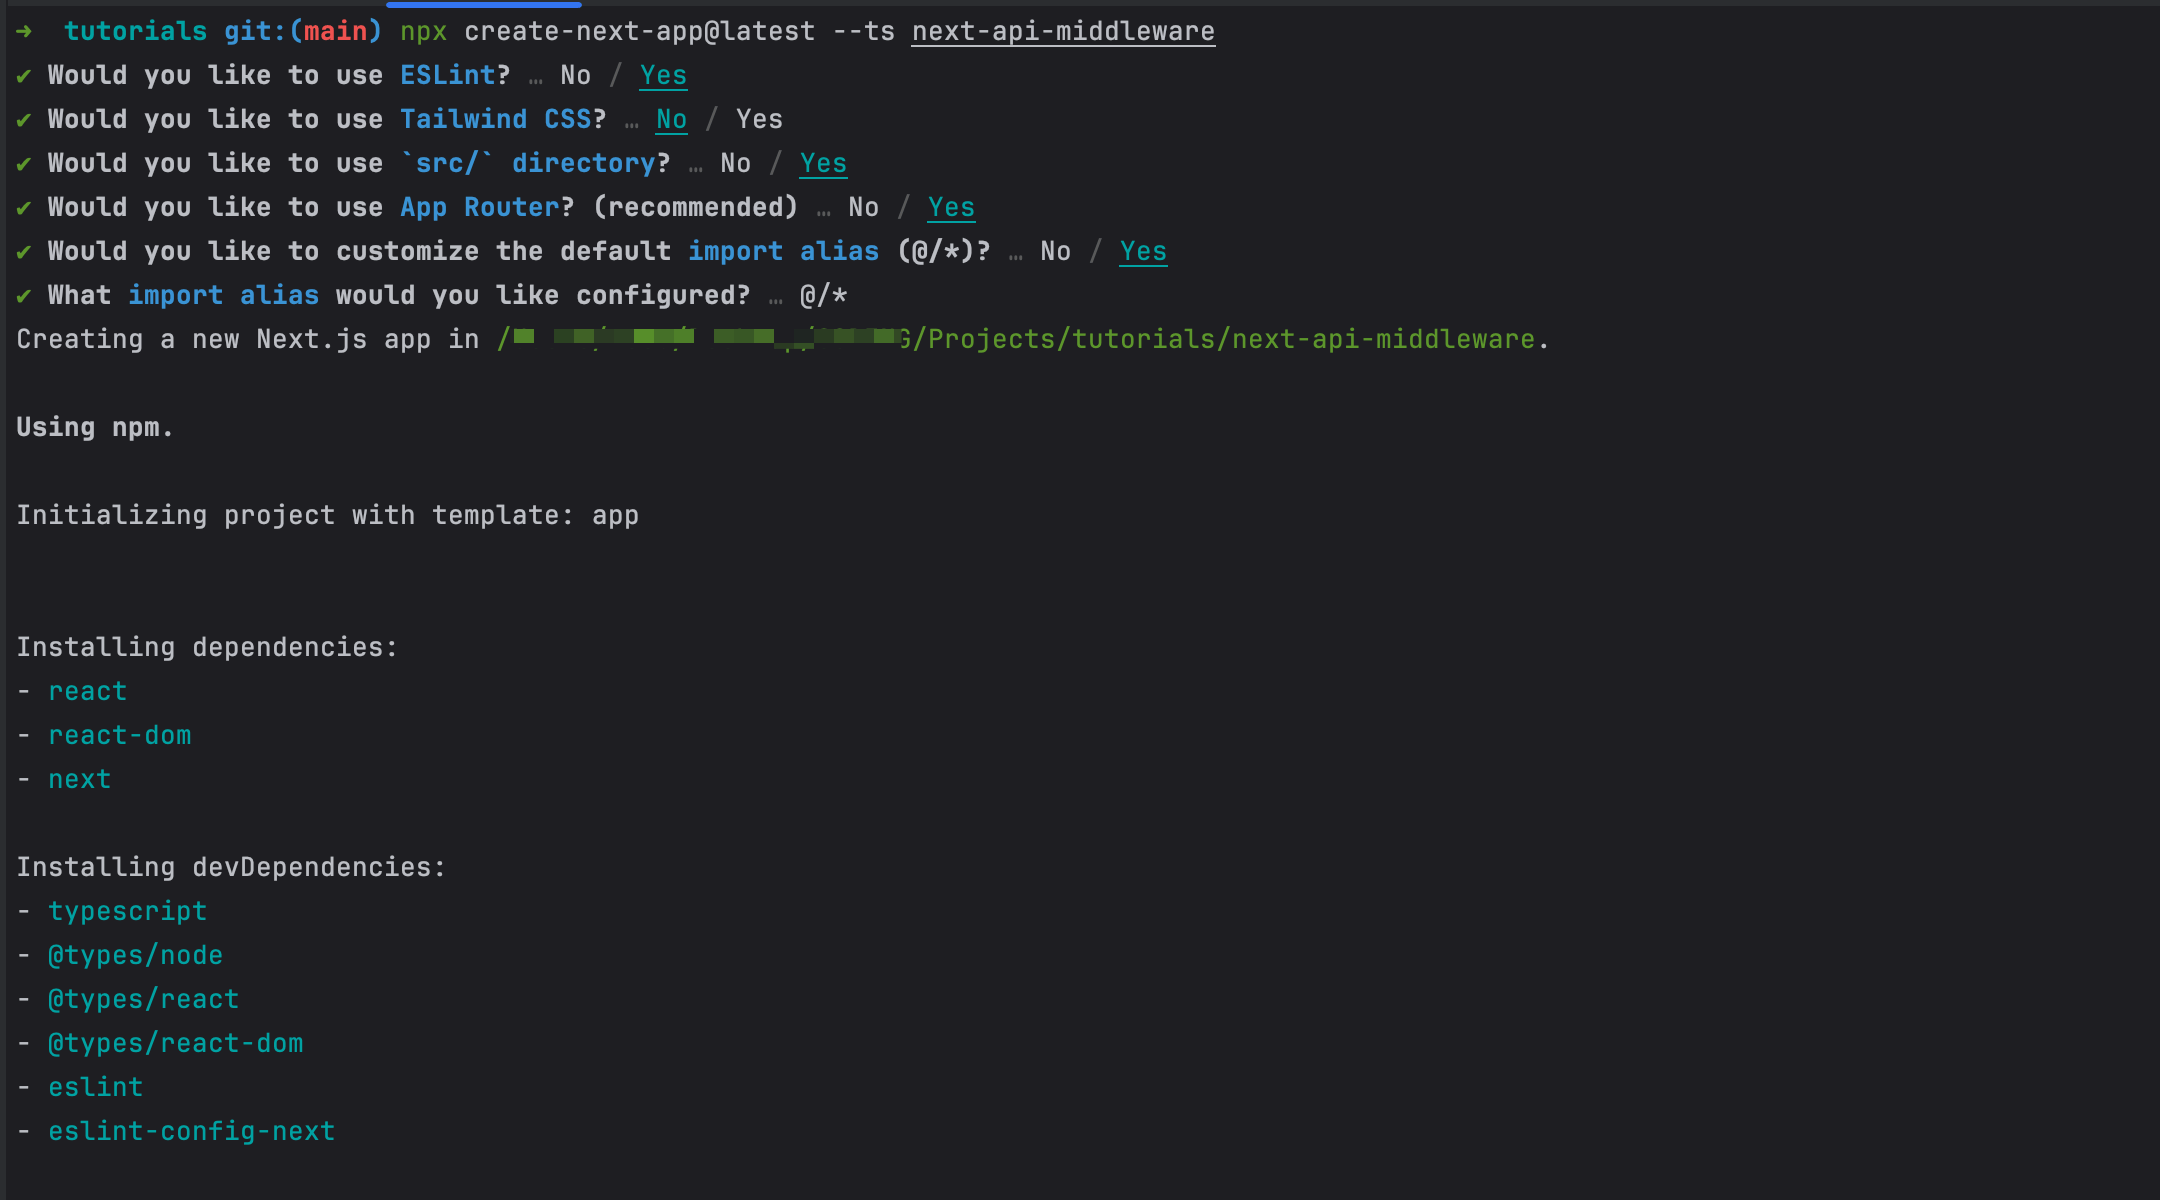Viewport: 2160px width, 1200px height.
Task: Click the 'ESLint' highlighted word
Action: (447, 75)
